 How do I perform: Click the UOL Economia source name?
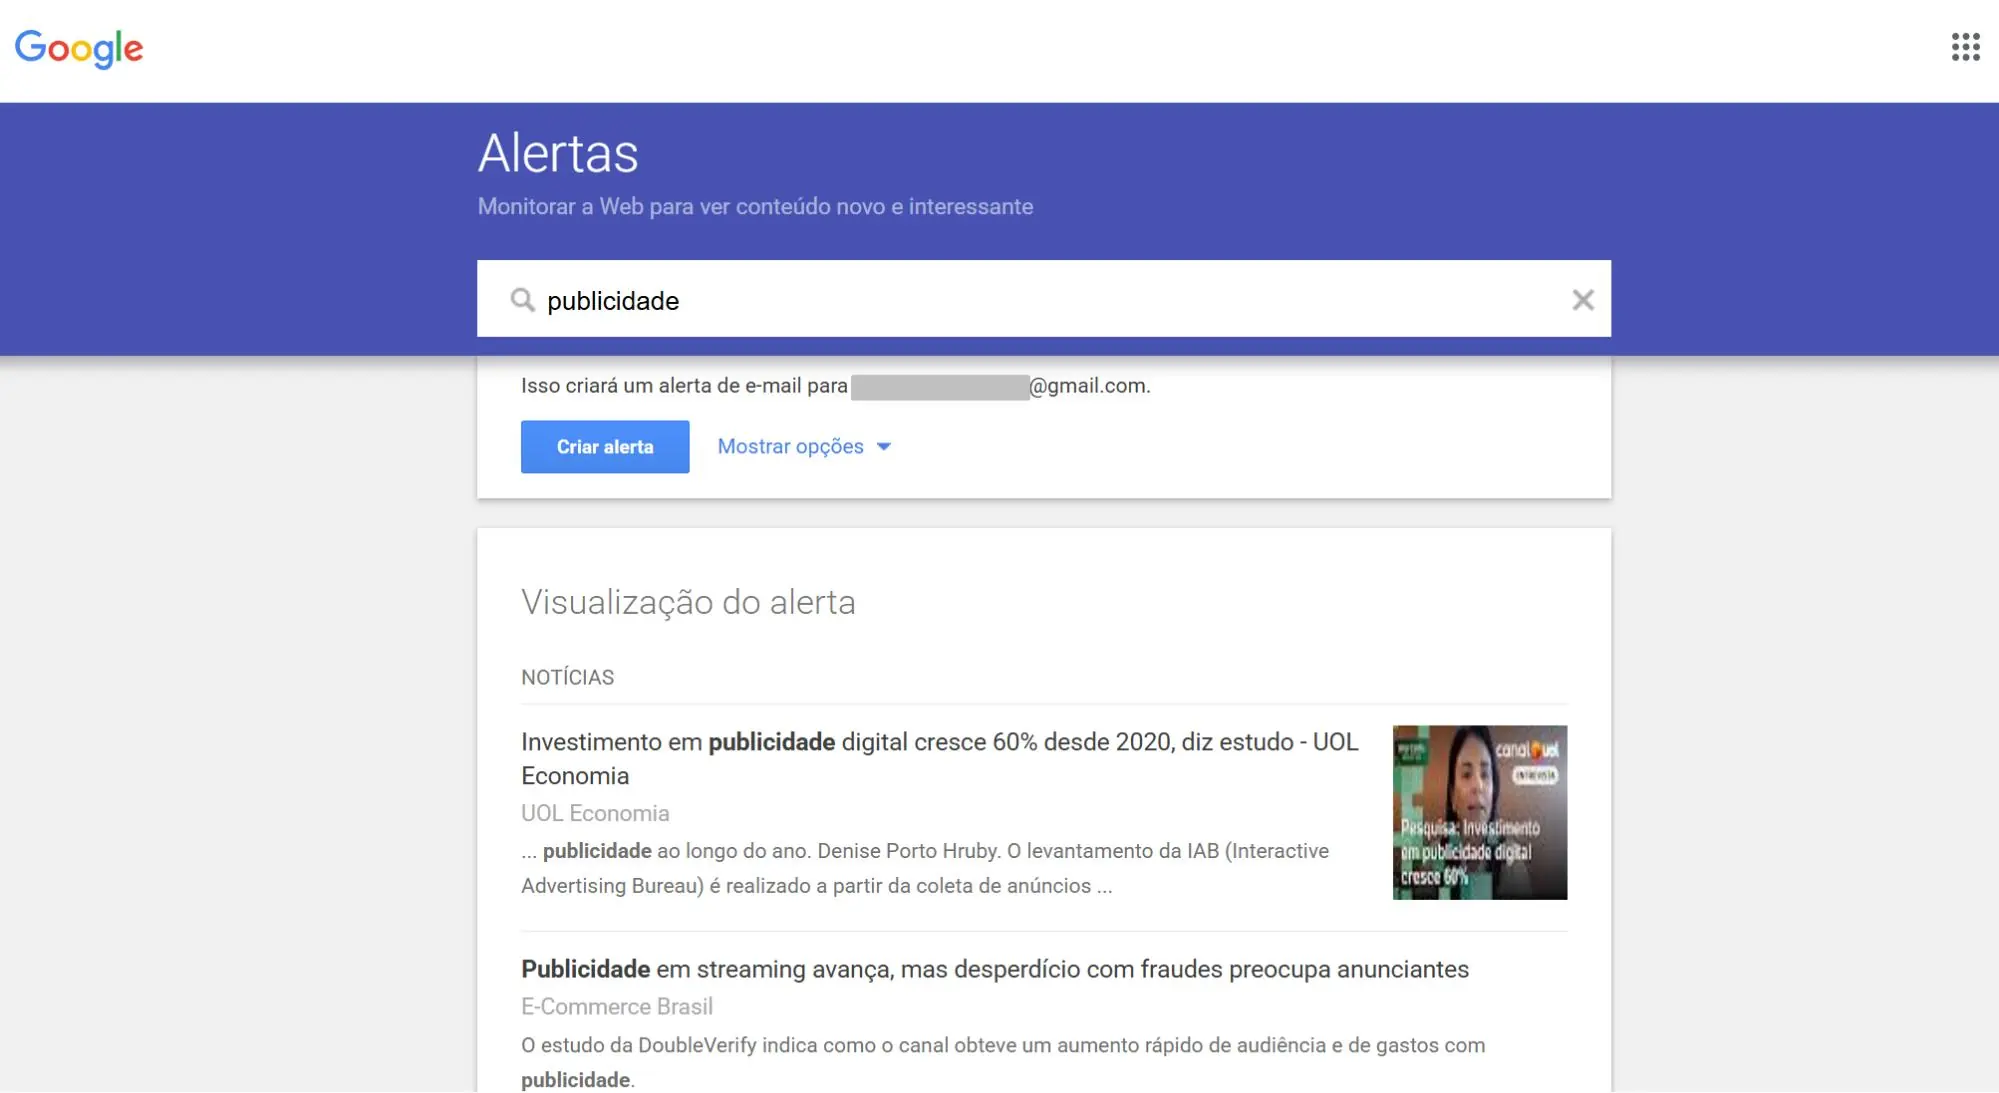pos(595,813)
